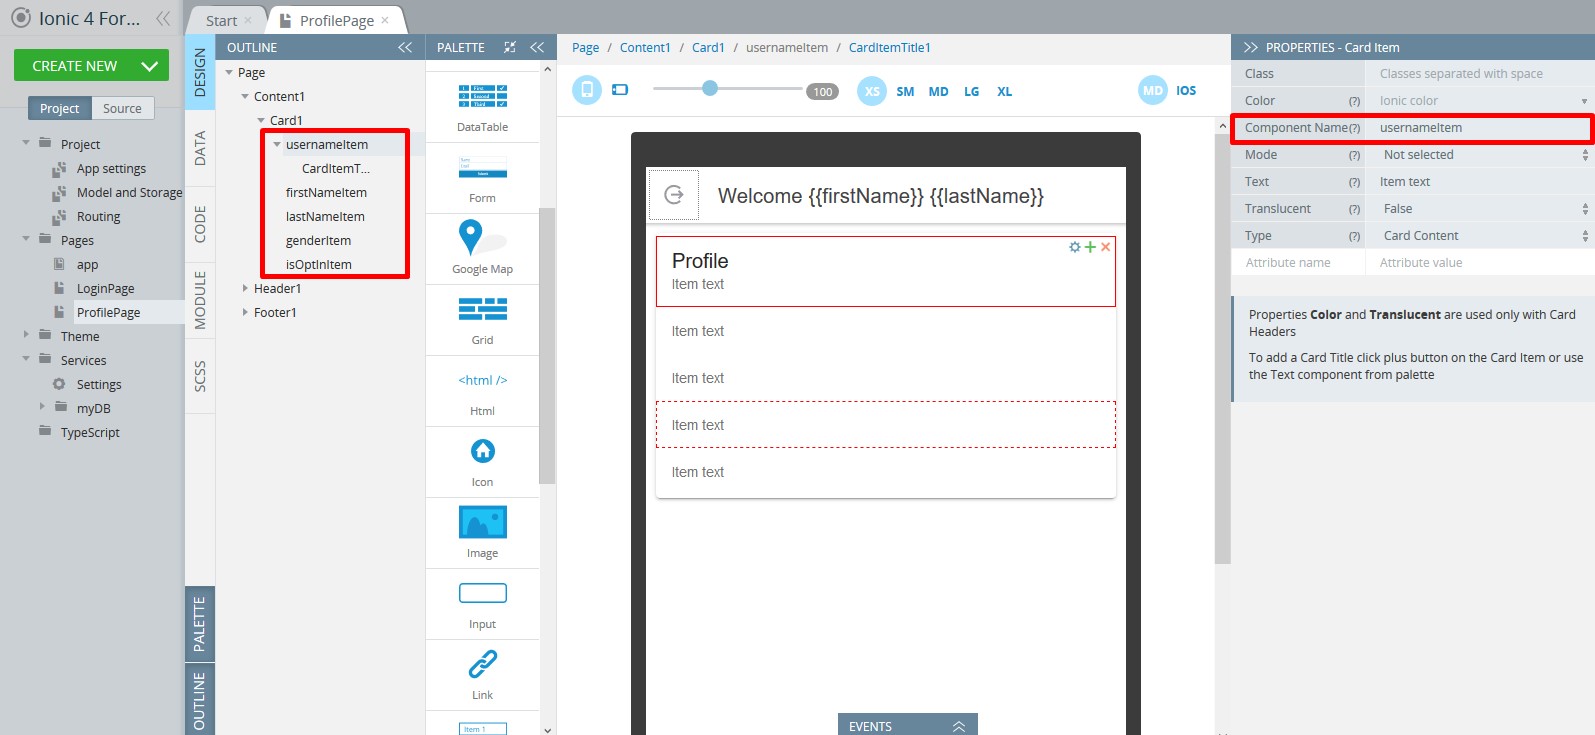Screen dimensions: 1595x735
Task: Switch to the Source tab
Action: point(122,108)
